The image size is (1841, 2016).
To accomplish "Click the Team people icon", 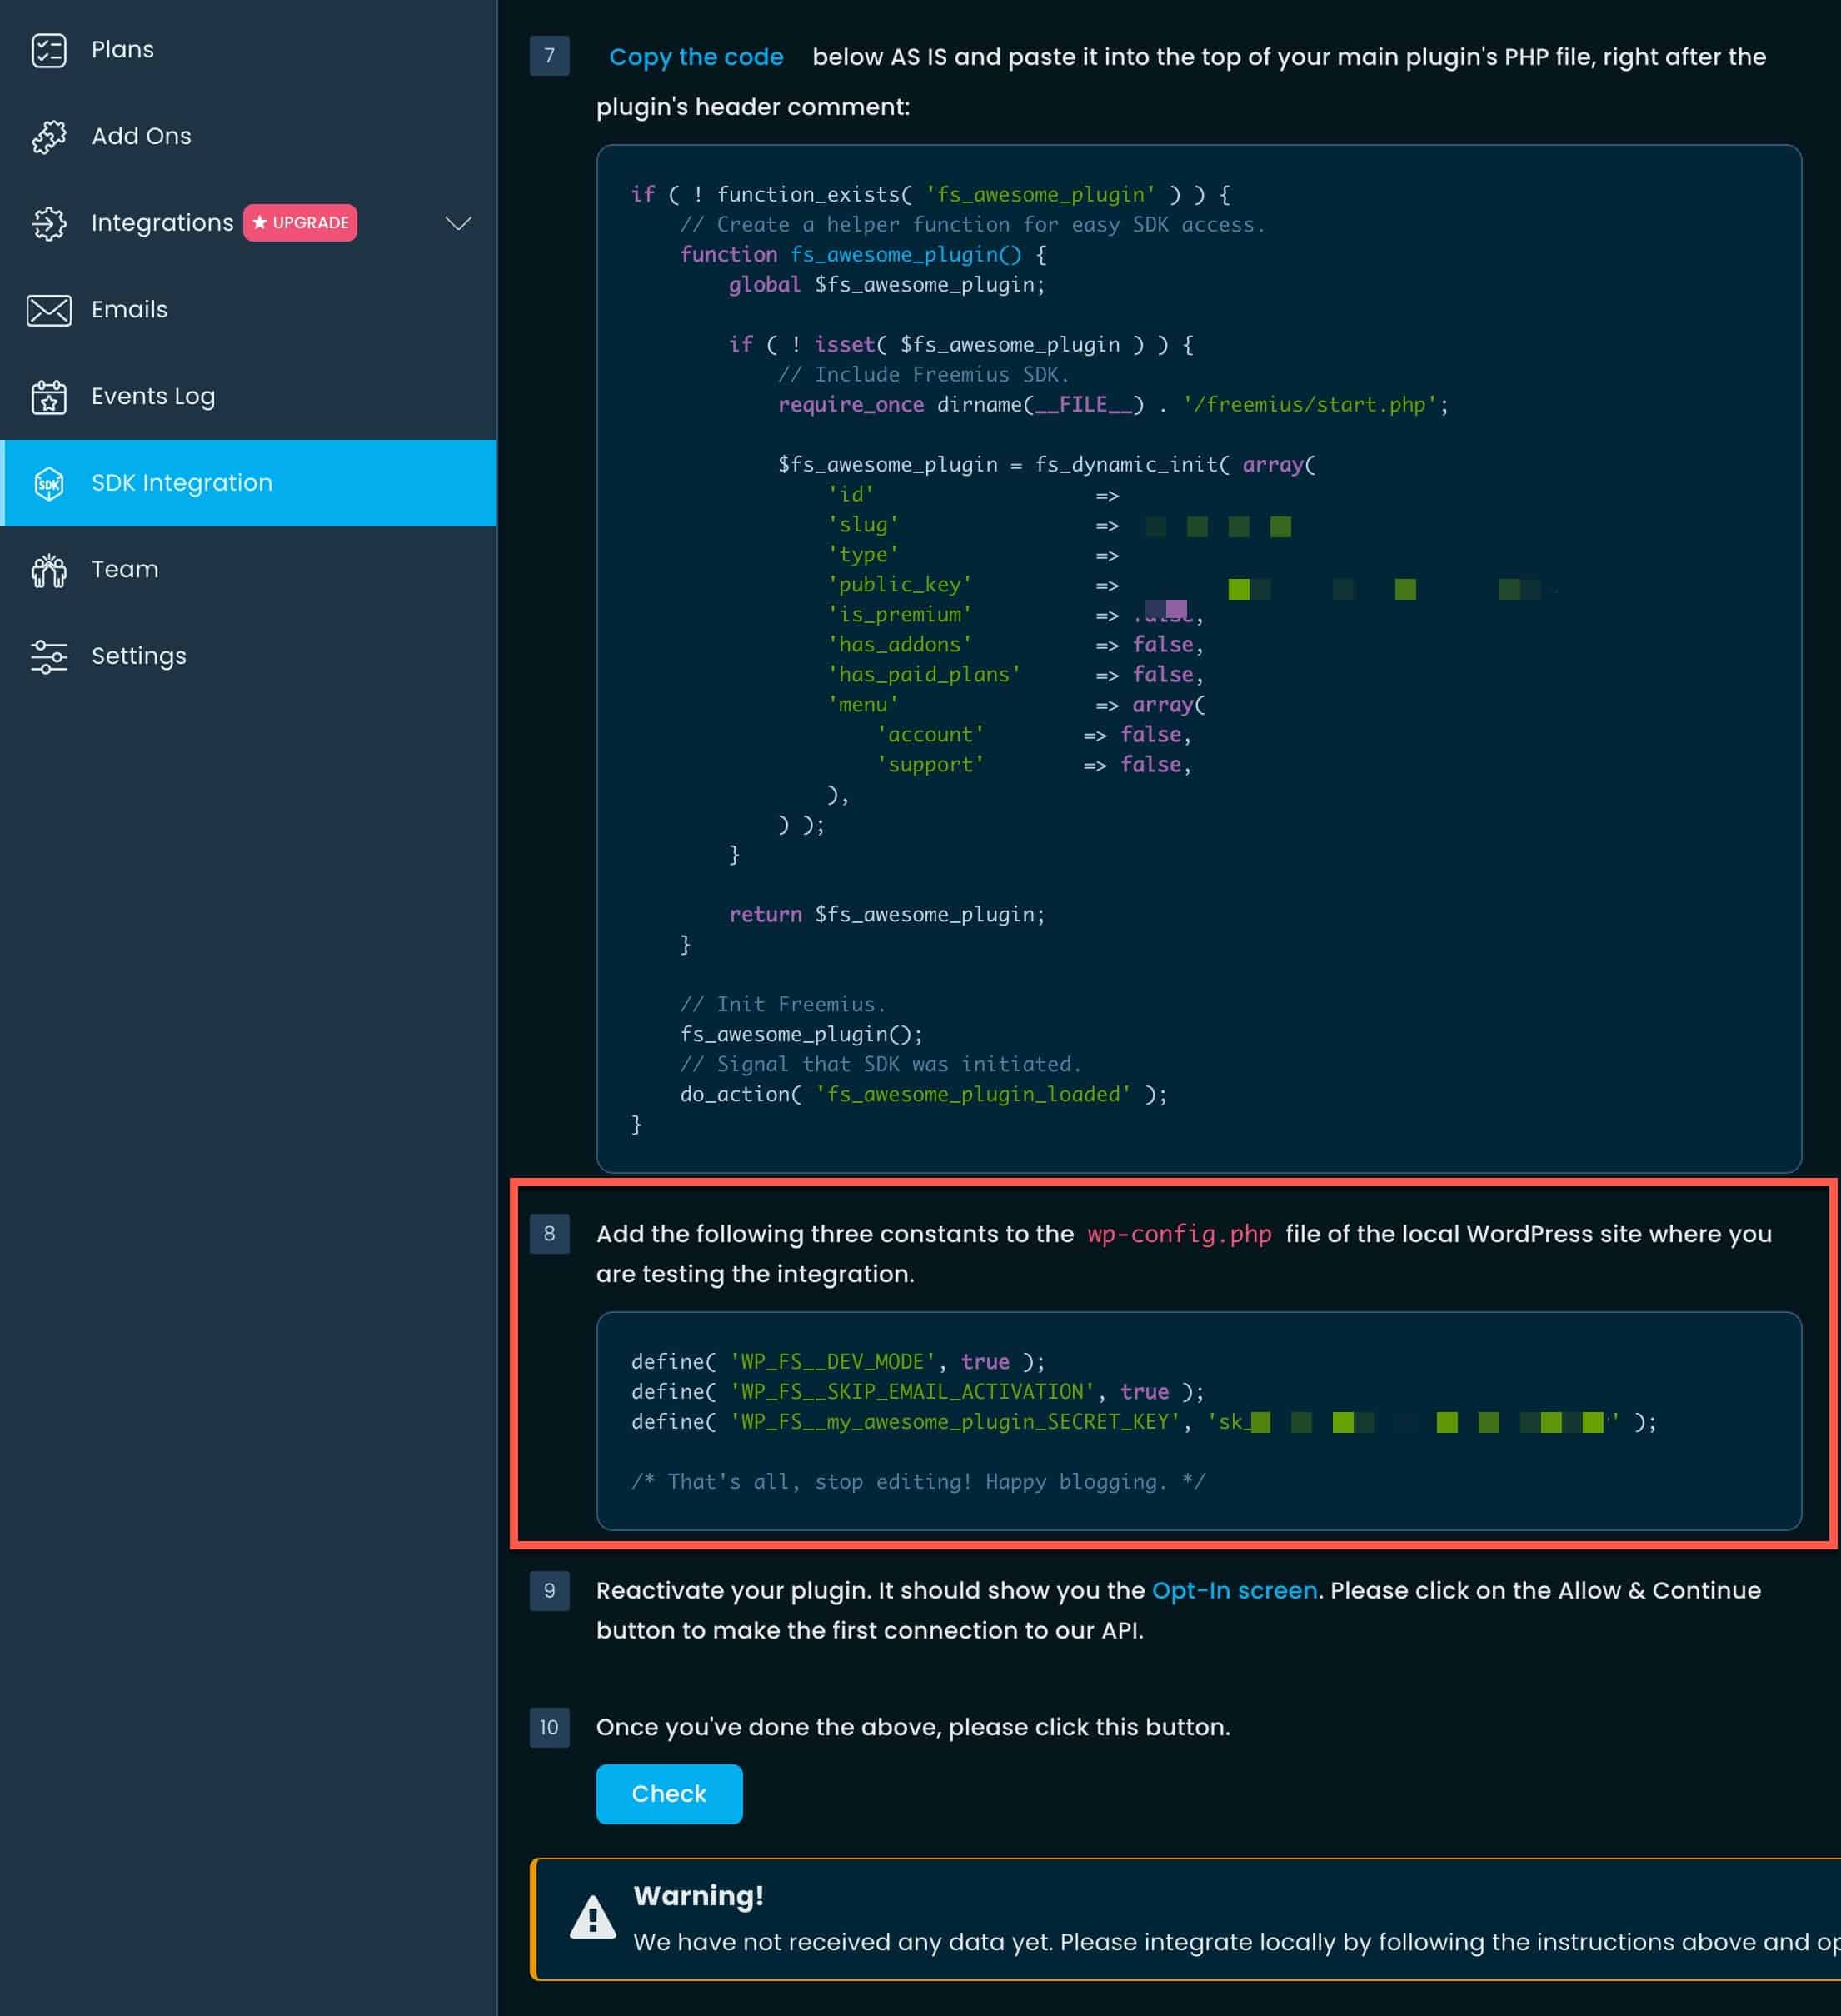I will coord(49,570).
